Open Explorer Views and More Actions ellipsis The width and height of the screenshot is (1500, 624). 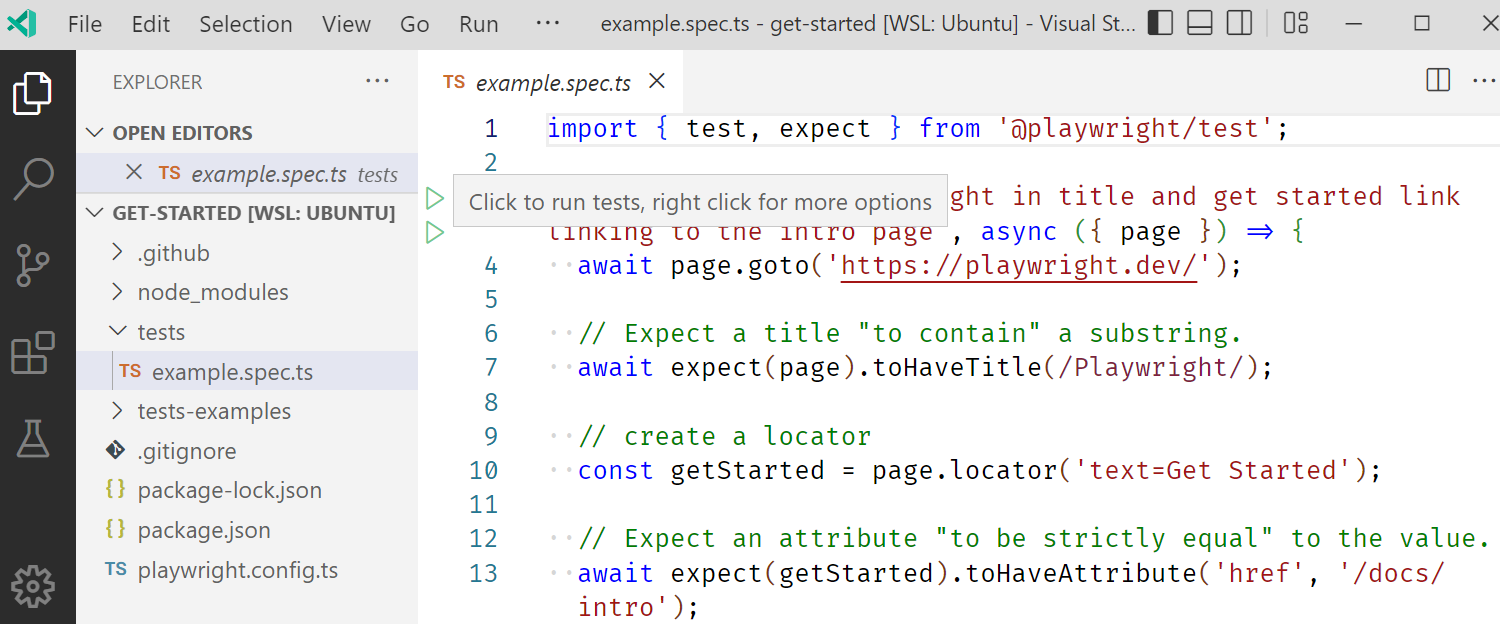click(377, 82)
